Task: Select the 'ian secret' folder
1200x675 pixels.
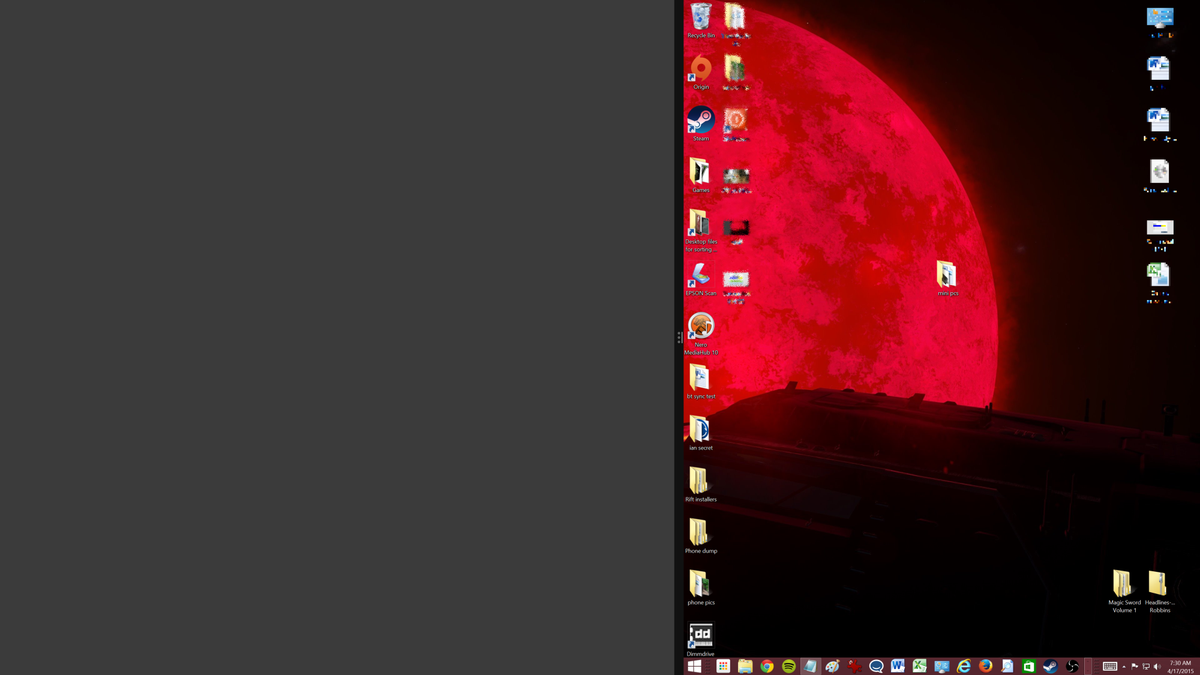Action: pyautogui.click(x=701, y=434)
